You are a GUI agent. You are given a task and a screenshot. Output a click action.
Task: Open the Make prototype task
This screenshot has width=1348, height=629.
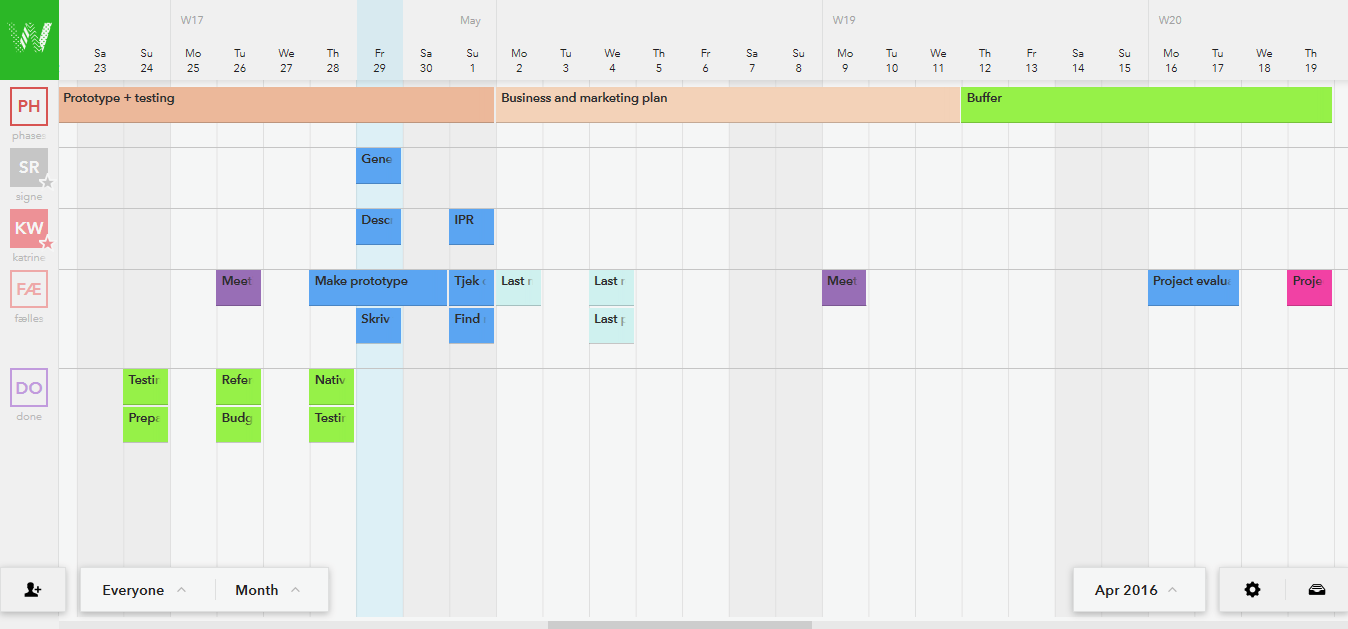[x=377, y=288]
